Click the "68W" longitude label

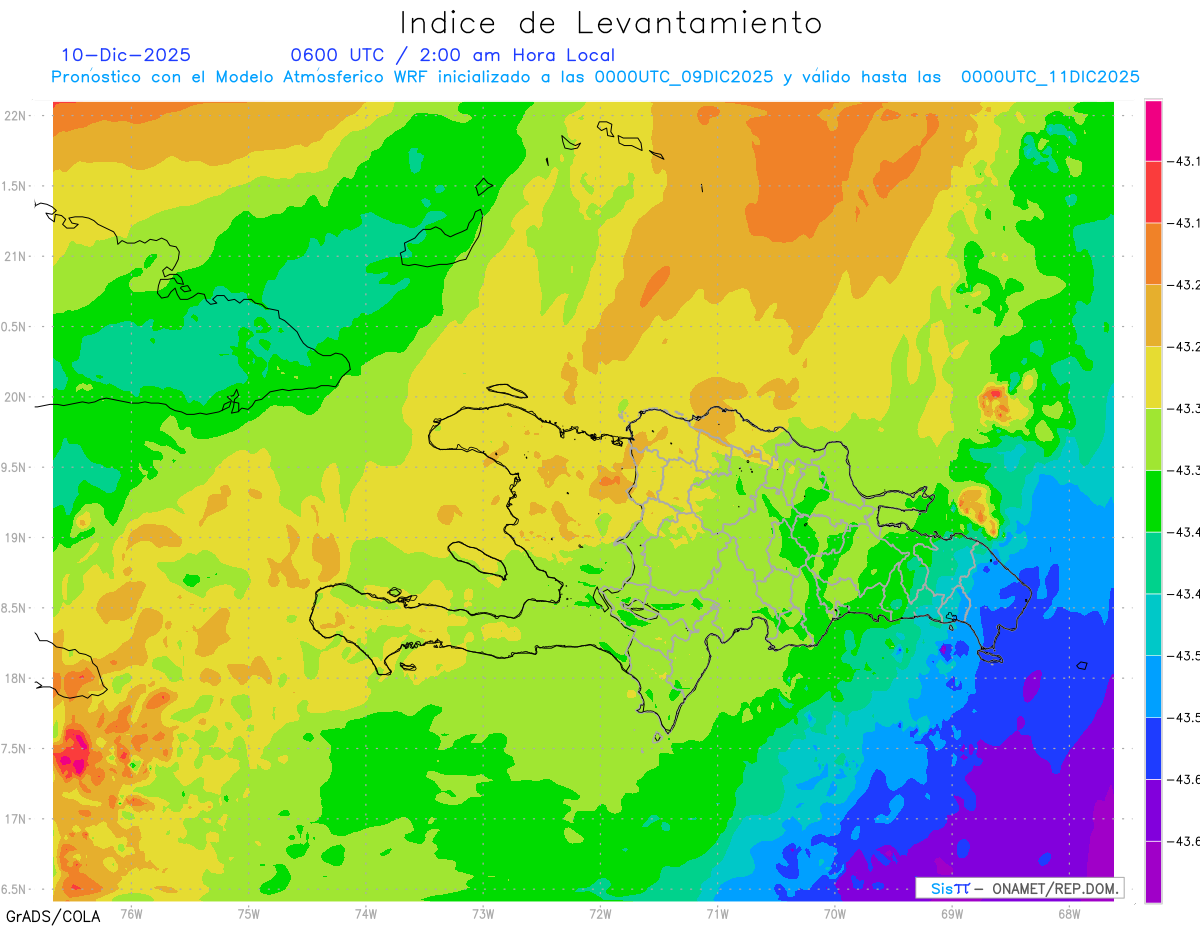click(x=1069, y=913)
